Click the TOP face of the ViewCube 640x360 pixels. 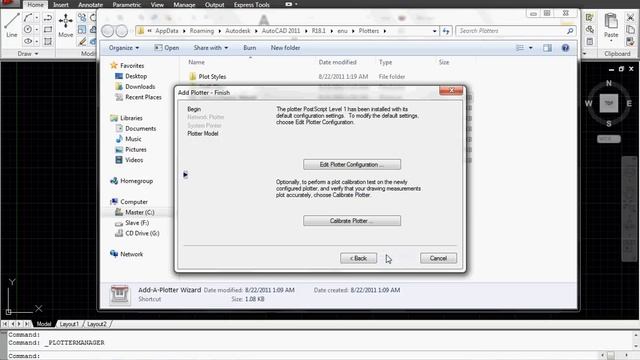coord(609,103)
